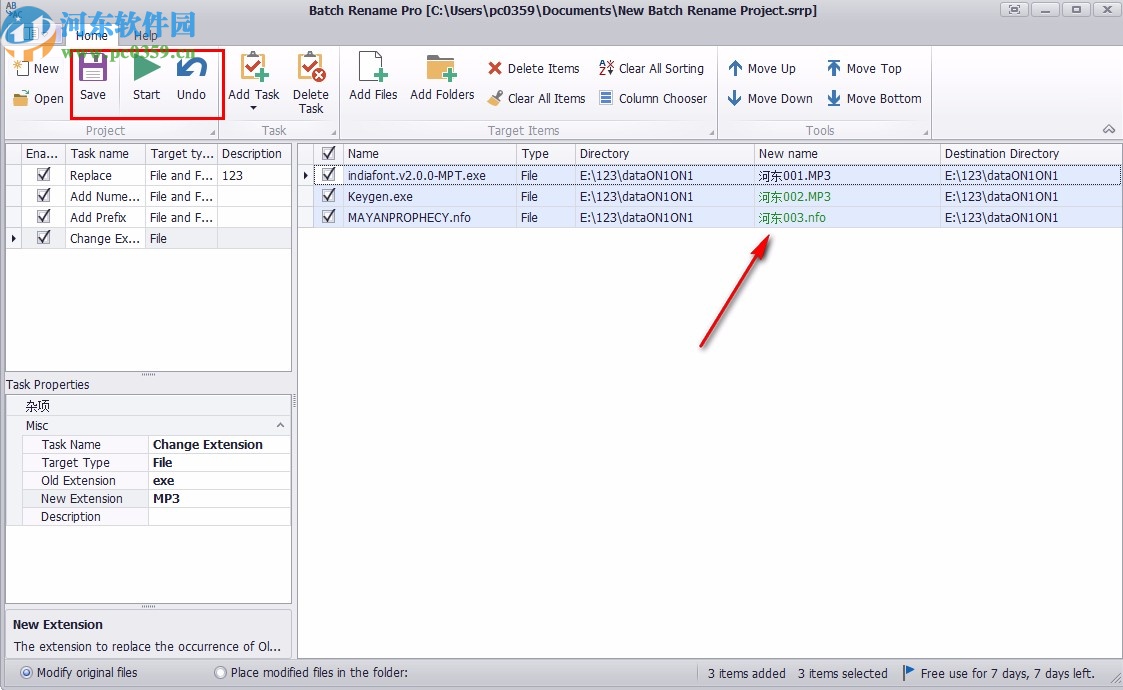Screen dimensions: 1123x690
Task: Expand the Project group dialog launcher
Action: pos(212,132)
